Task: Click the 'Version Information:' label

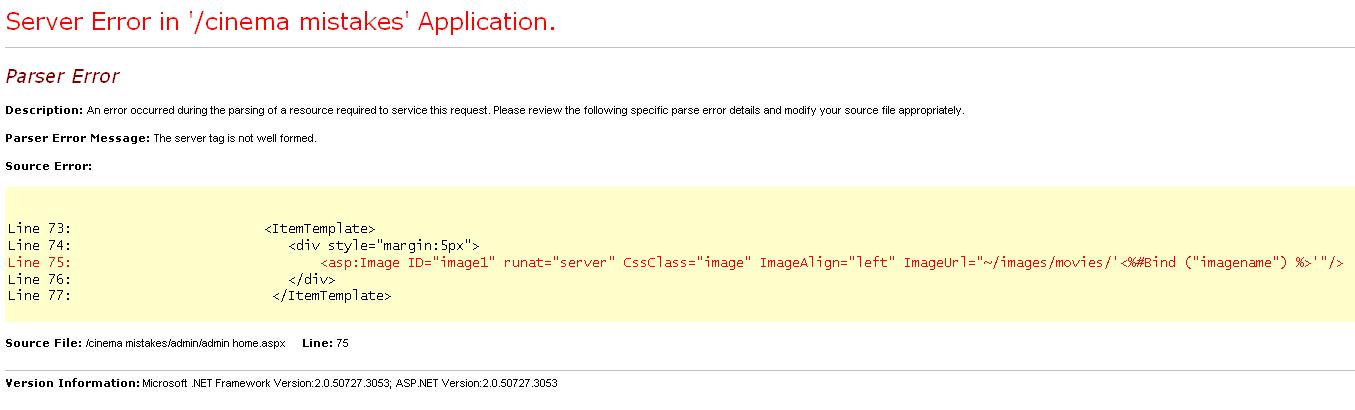Action: pyautogui.click(x=72, y=383)
